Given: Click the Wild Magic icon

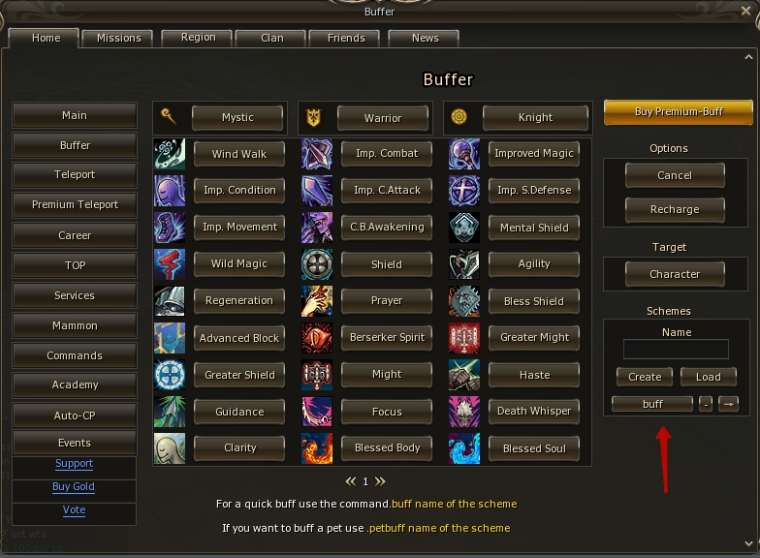Looking at the screenshot, I should point(169,264).
